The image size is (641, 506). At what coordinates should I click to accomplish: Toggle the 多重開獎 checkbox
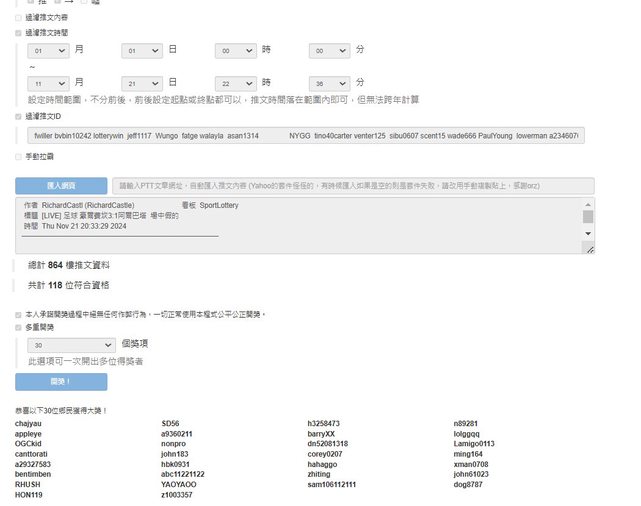tap(18, 327)
